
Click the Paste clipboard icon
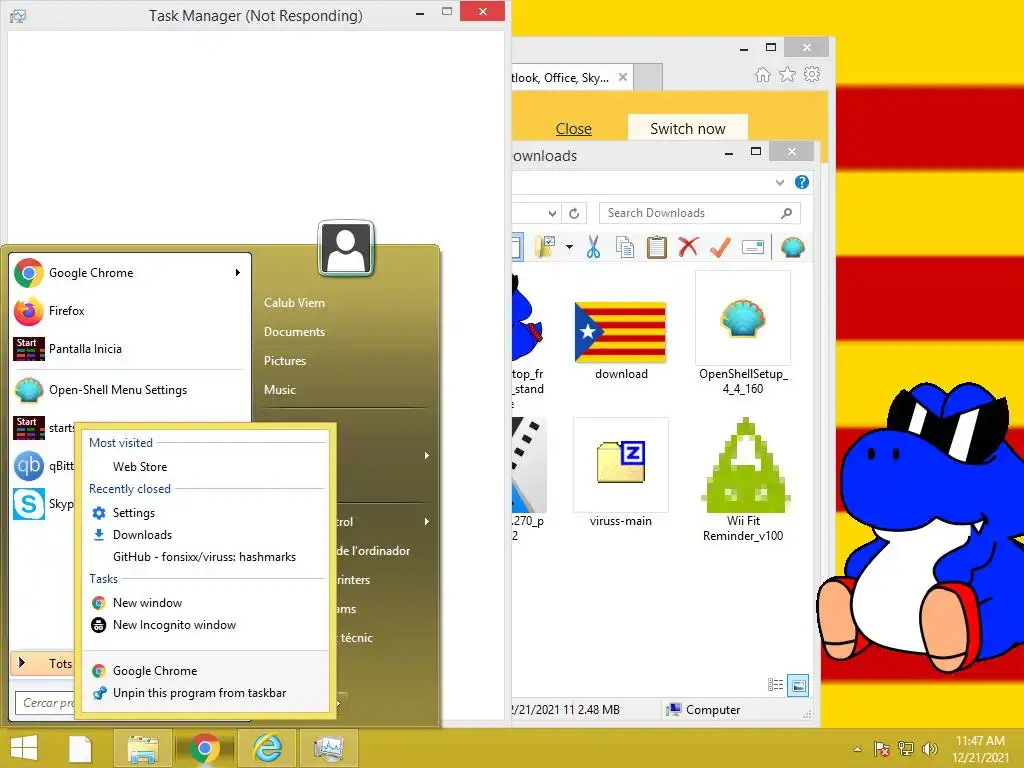[656, 248]
